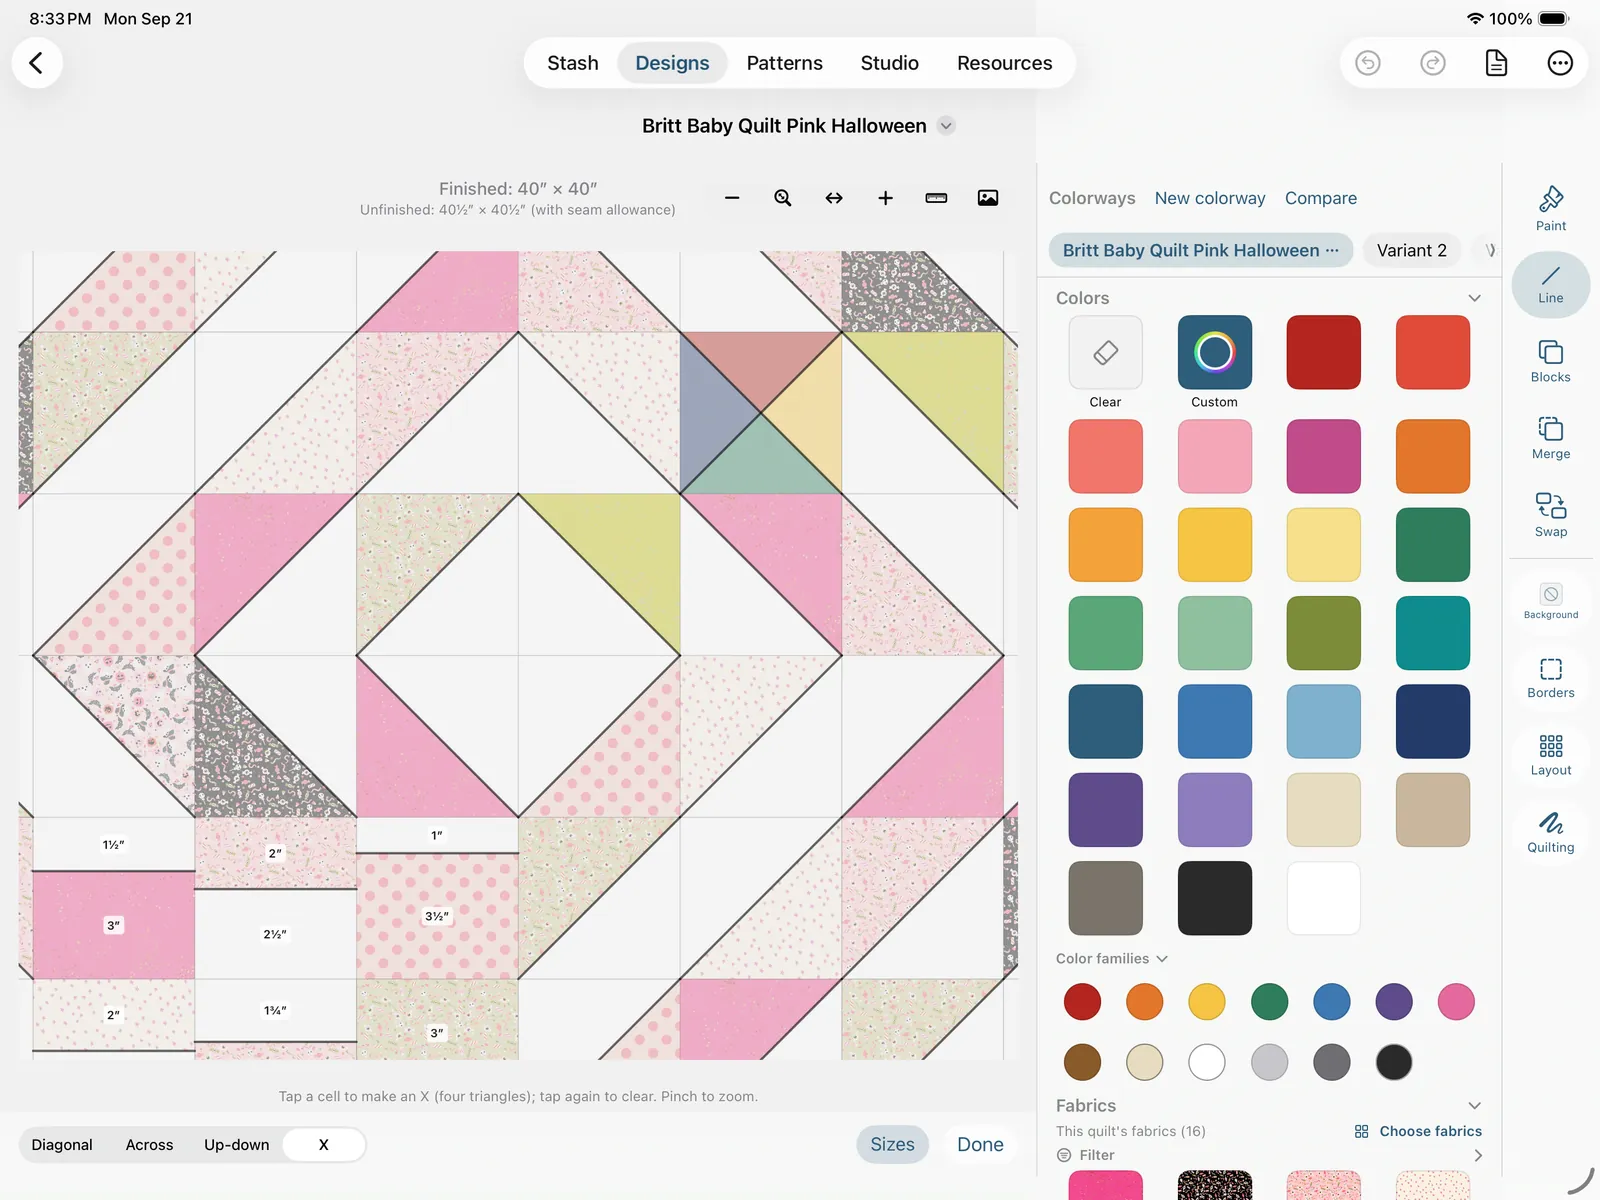
Task: Select Across line mode
Action: tap(149, 1145)
